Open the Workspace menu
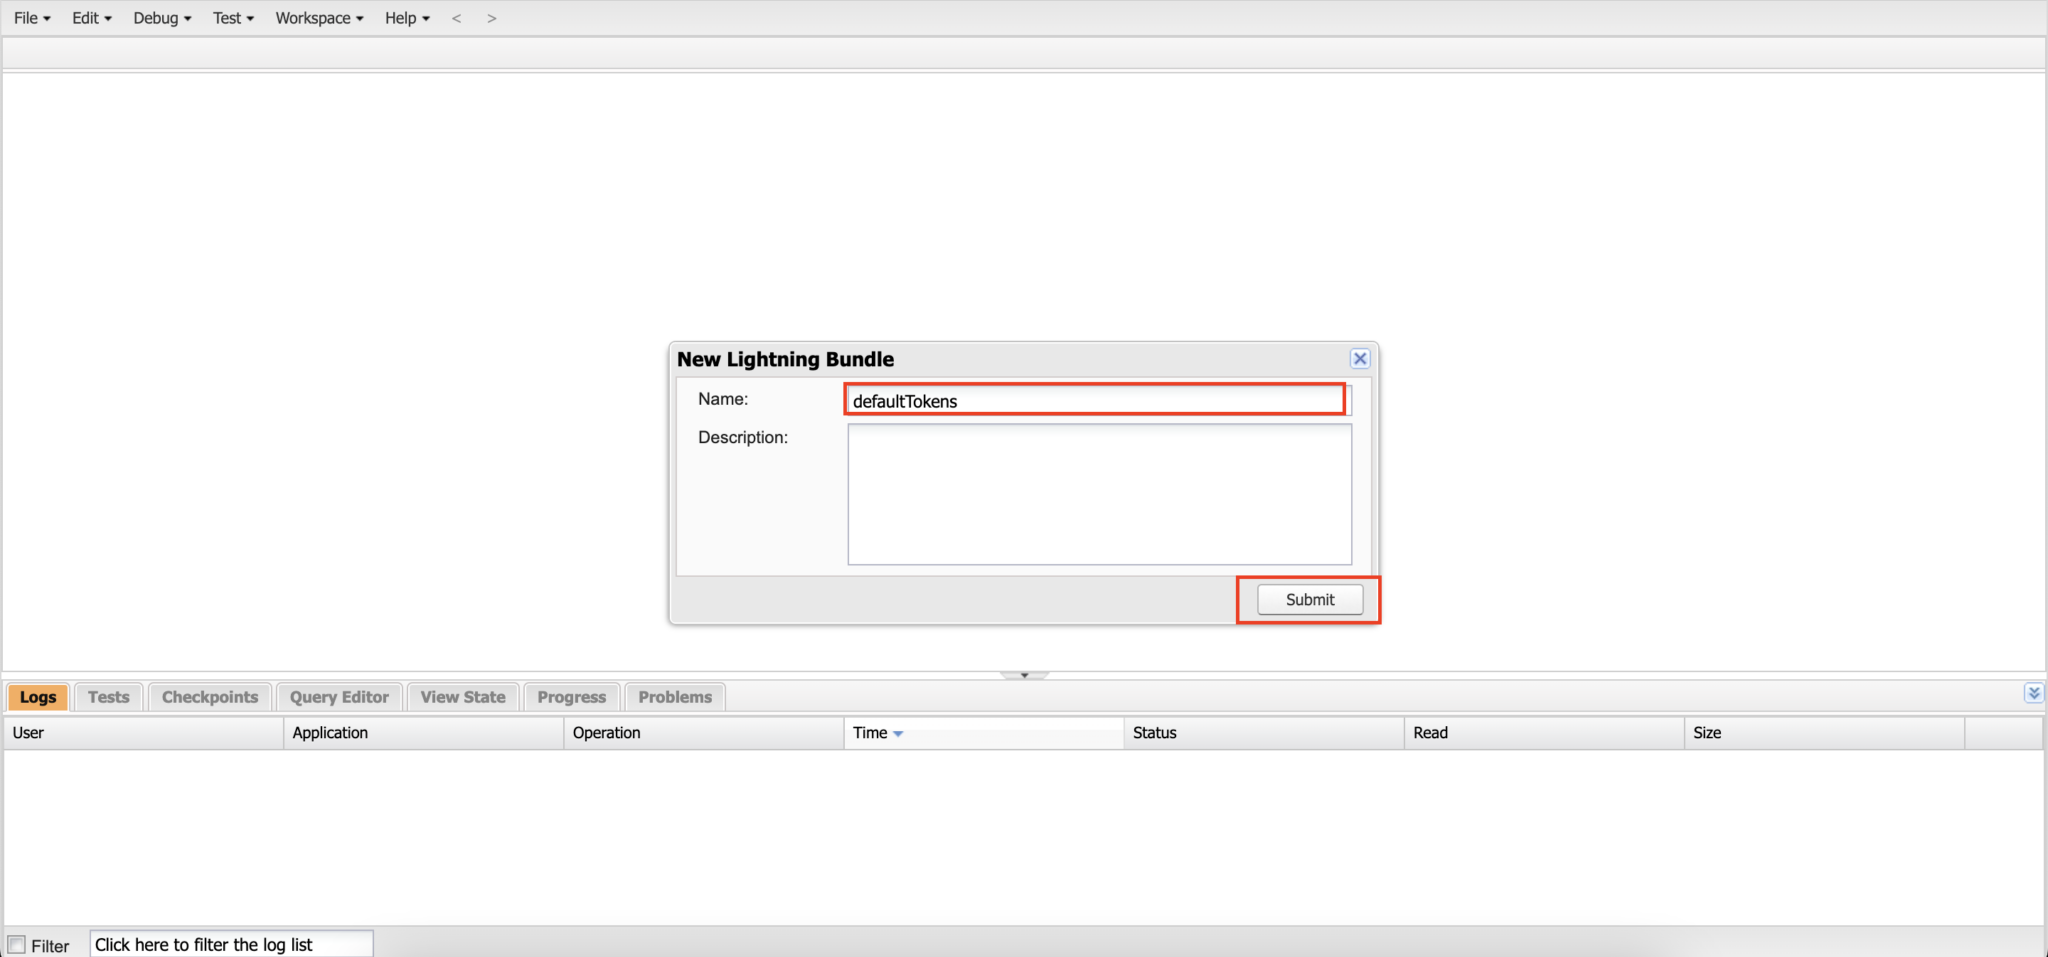The width and height of the screenshot is (2048, 957). [x=319, y=18]
